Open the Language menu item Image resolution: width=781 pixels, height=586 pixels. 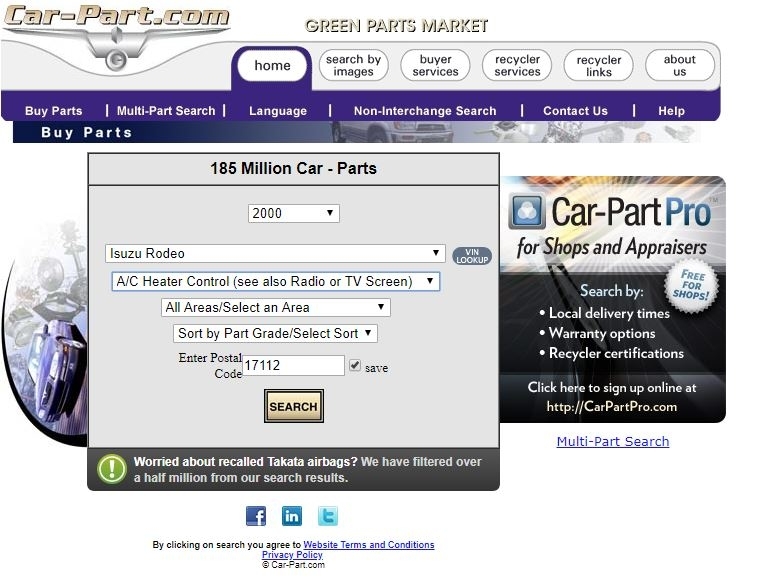tap(278, 111)
